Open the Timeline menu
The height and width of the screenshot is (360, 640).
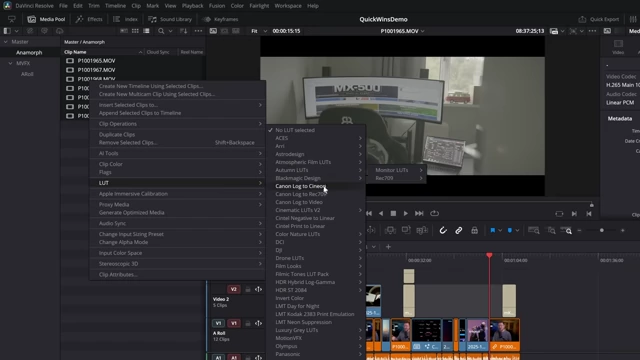coord(116,6)
